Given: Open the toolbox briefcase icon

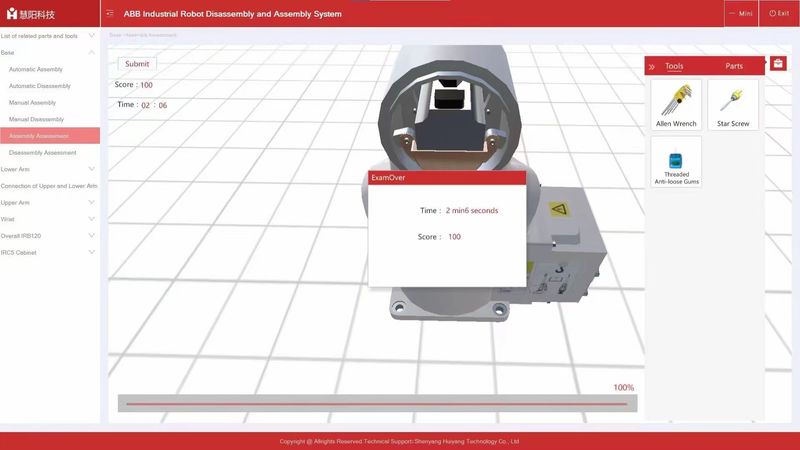Looking at the screenshot, I should (778, 64).
